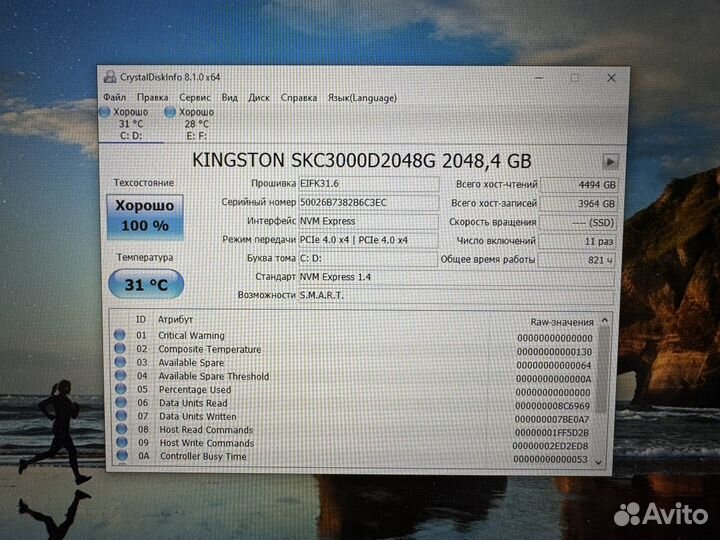Click total host reads value 4494 GB

coord(579,185)
